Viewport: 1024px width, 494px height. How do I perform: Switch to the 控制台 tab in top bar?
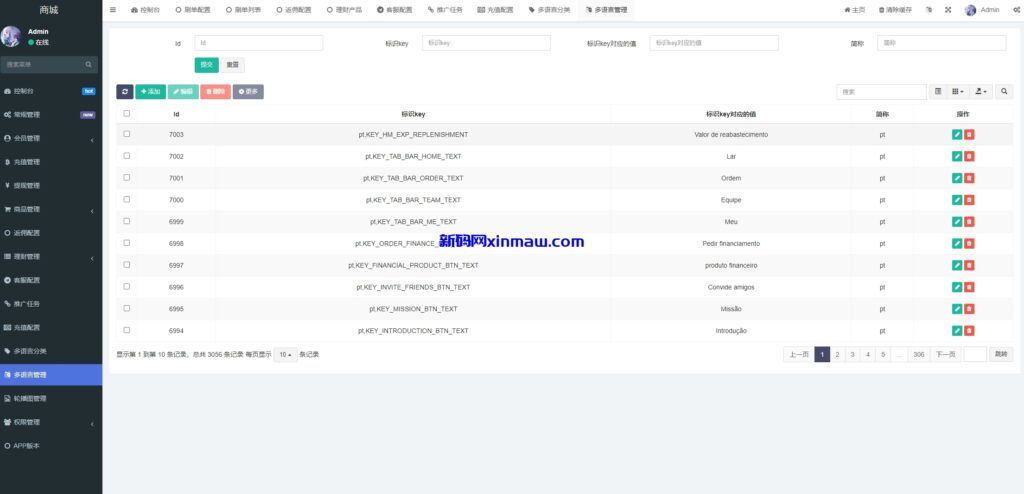tap(145, 10)
